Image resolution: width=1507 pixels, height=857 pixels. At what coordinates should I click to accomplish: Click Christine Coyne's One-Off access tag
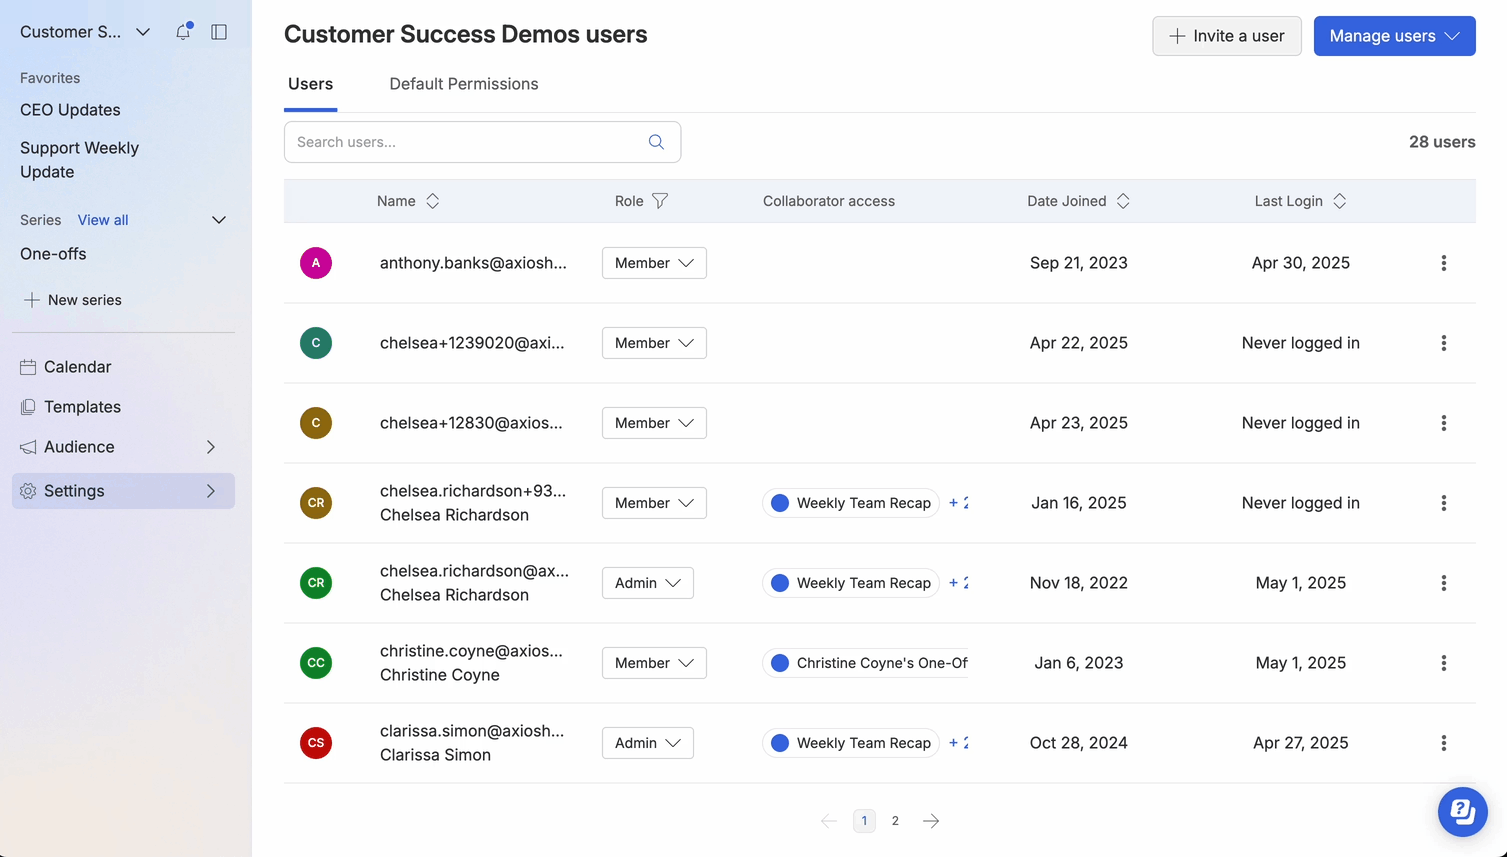point(866,663)
